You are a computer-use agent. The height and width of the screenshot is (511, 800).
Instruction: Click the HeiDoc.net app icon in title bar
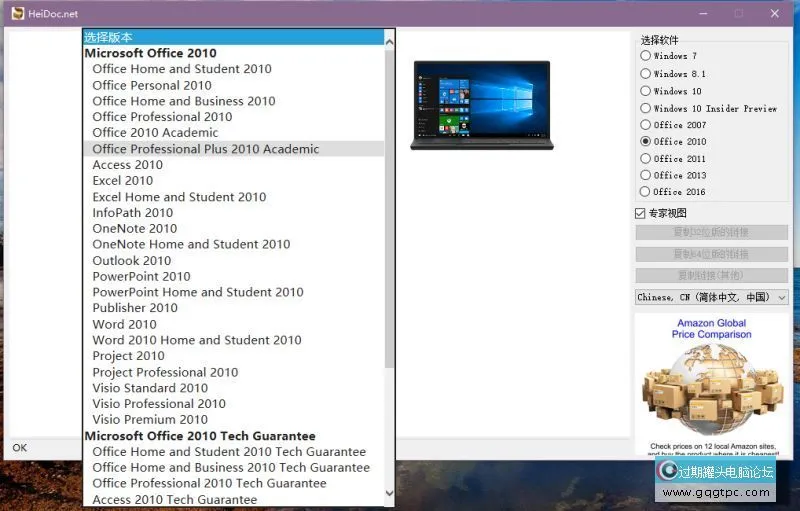point(18,13)
